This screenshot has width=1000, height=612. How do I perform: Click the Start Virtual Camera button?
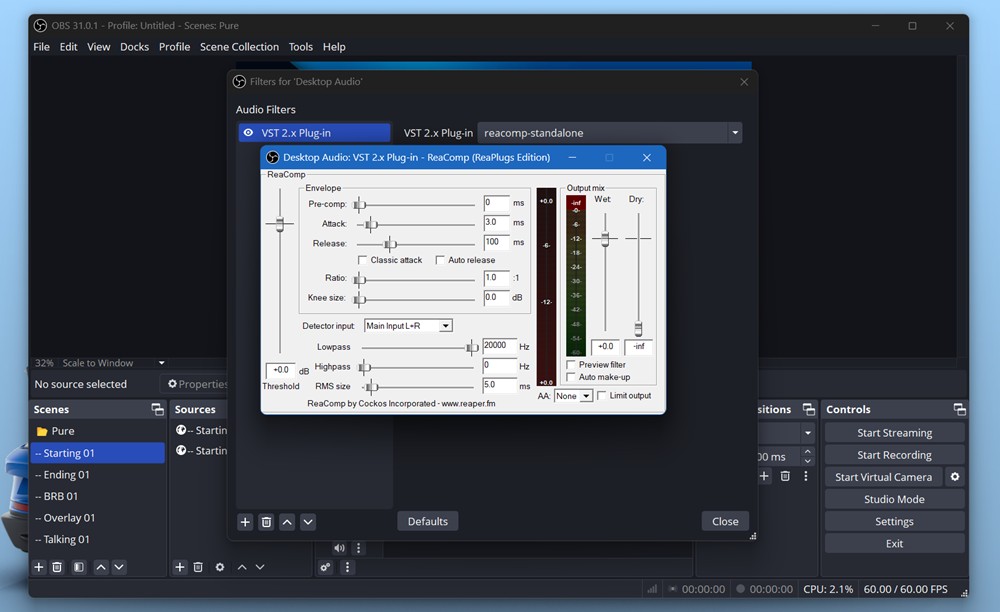884,476
